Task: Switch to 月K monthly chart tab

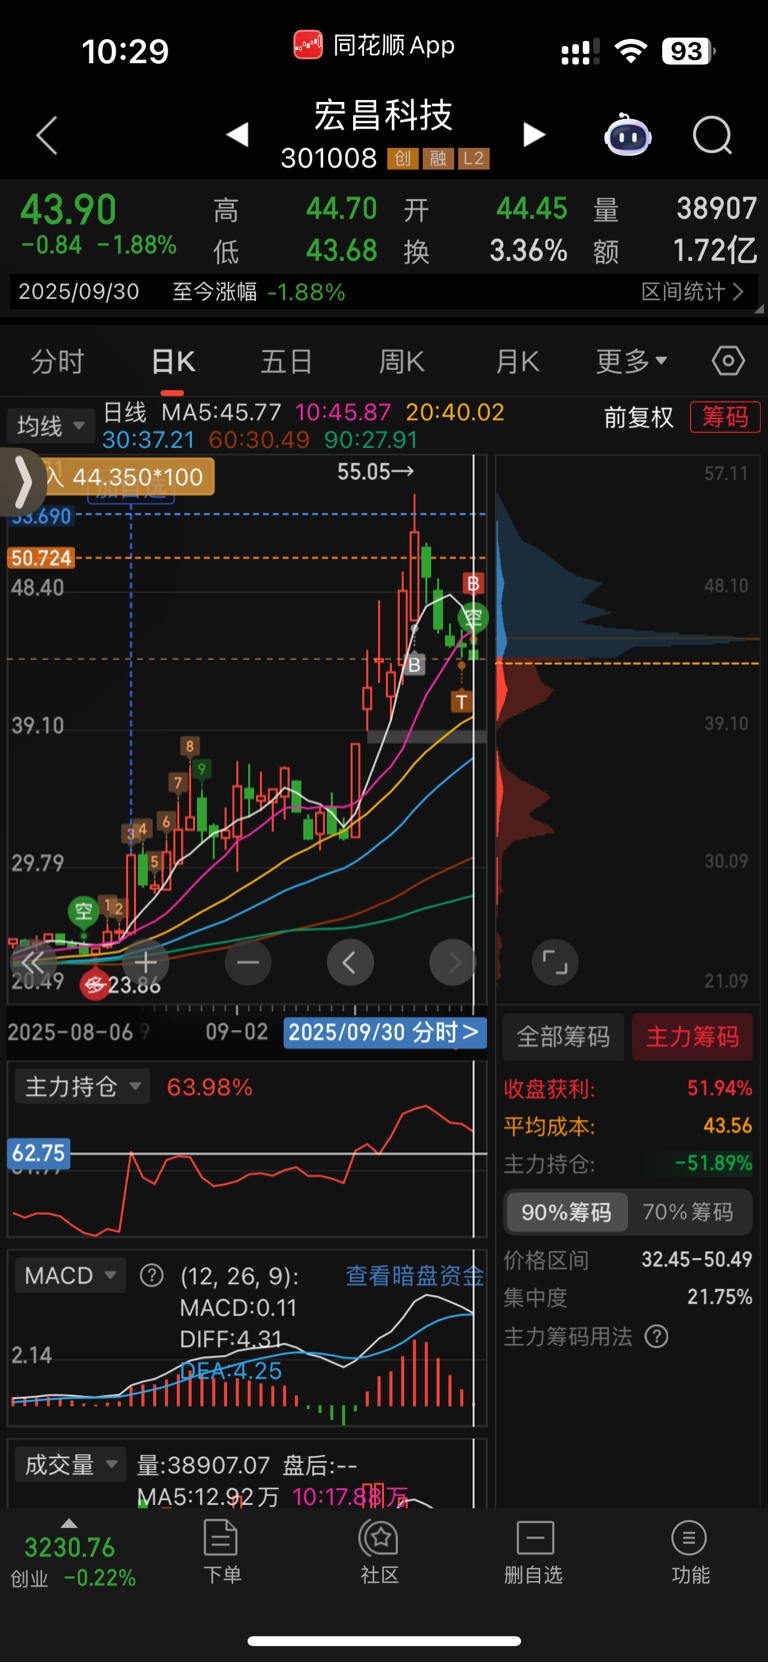Action: (x=518, y=361)
